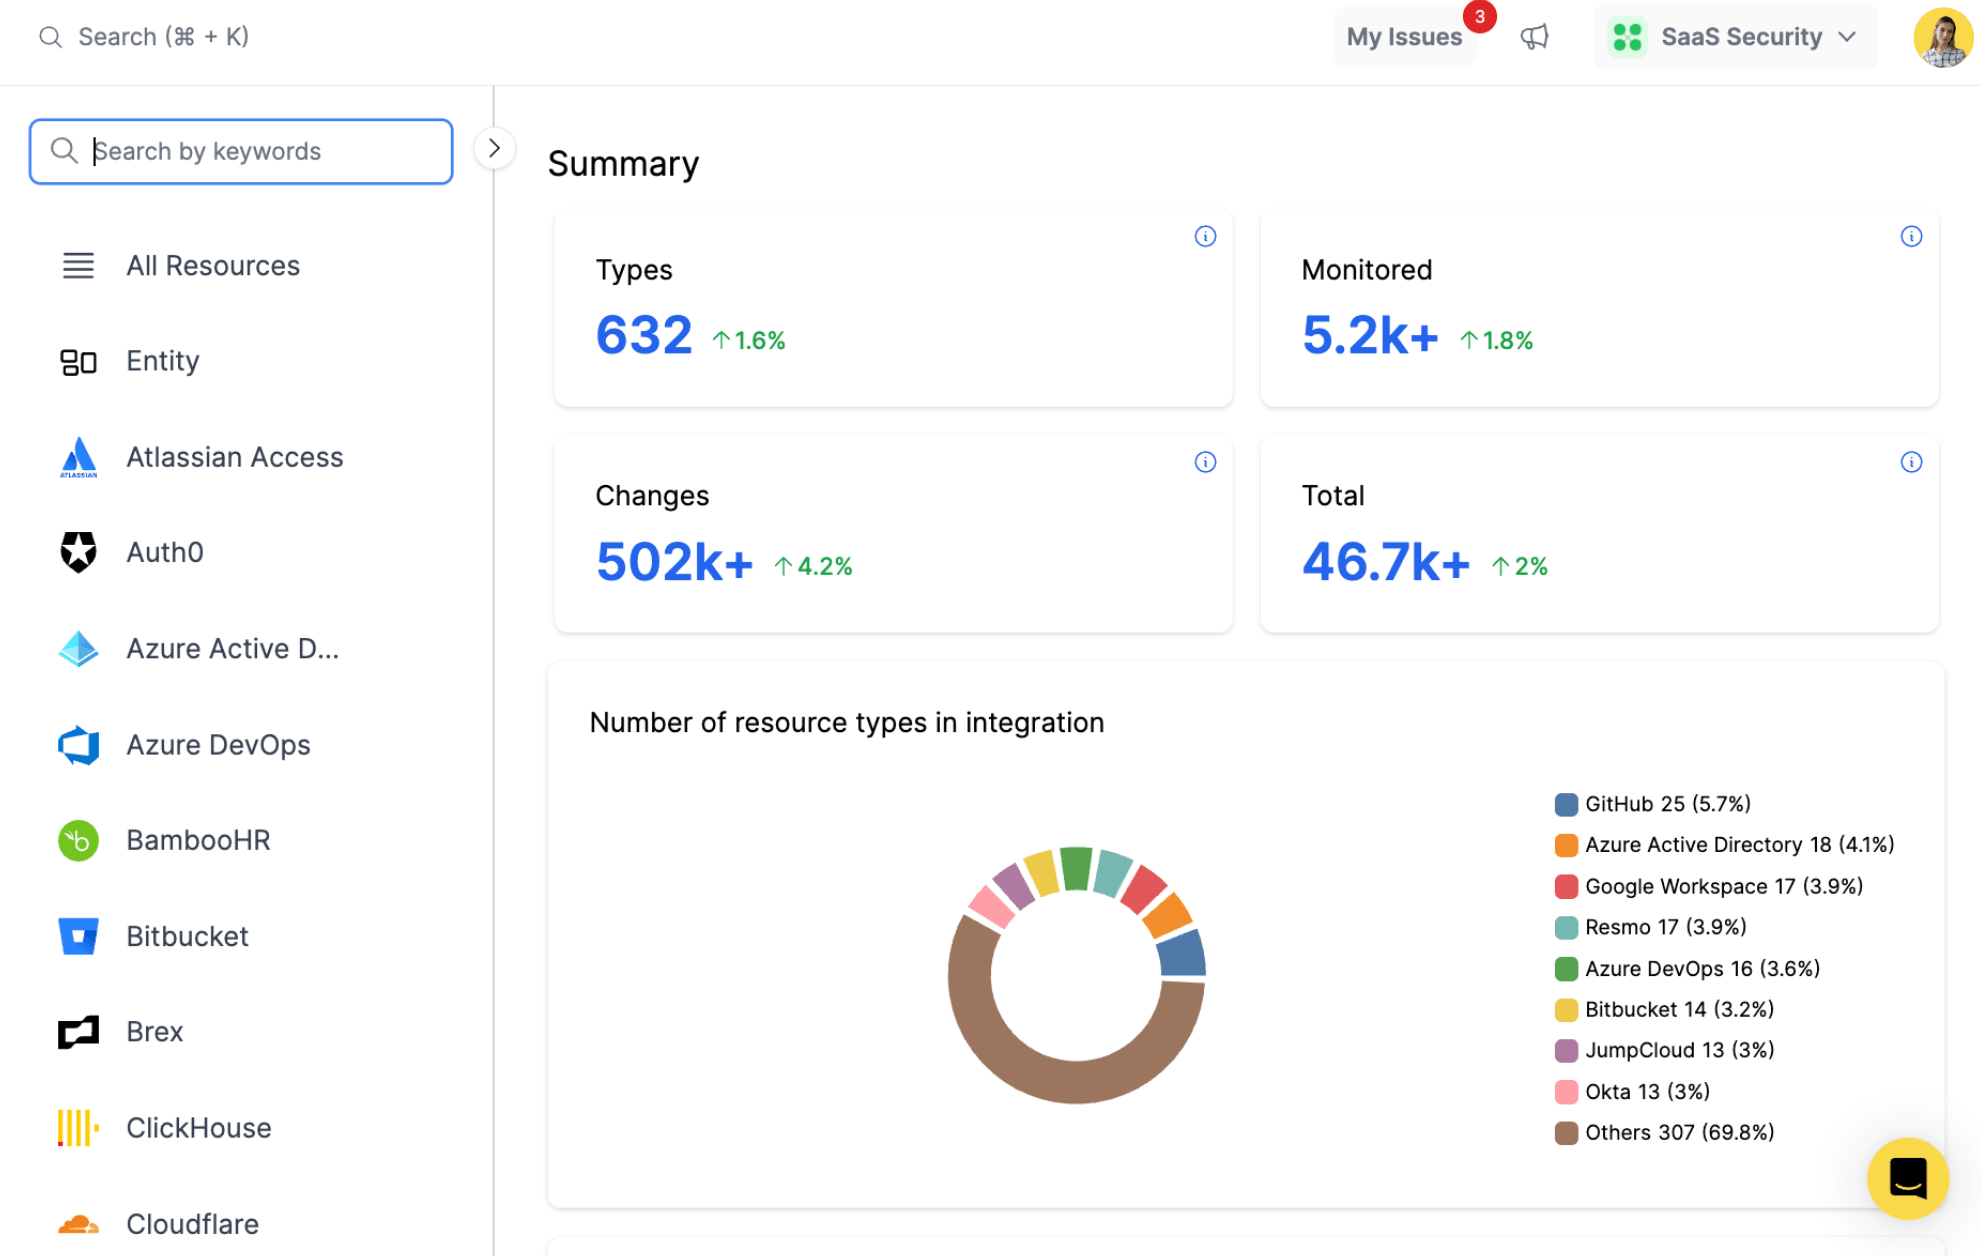
Task: Click the Entity icon in sidebar
Action: [78, 361]
